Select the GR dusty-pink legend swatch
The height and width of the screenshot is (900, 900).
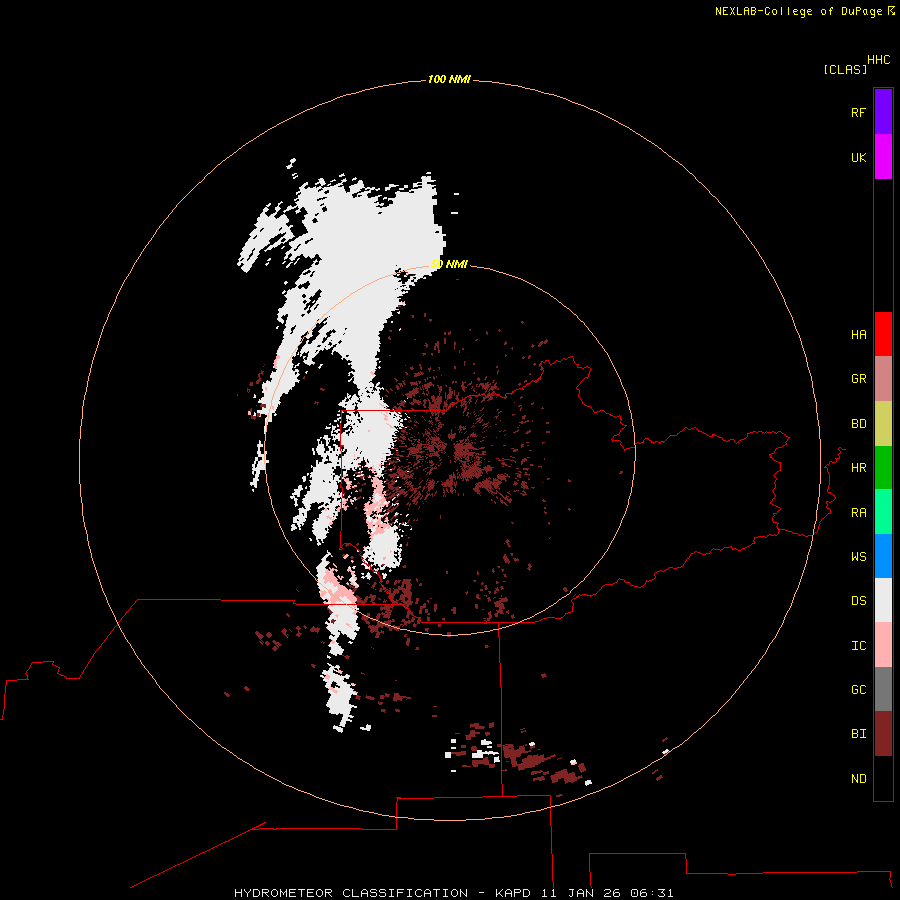coord(883,379)
